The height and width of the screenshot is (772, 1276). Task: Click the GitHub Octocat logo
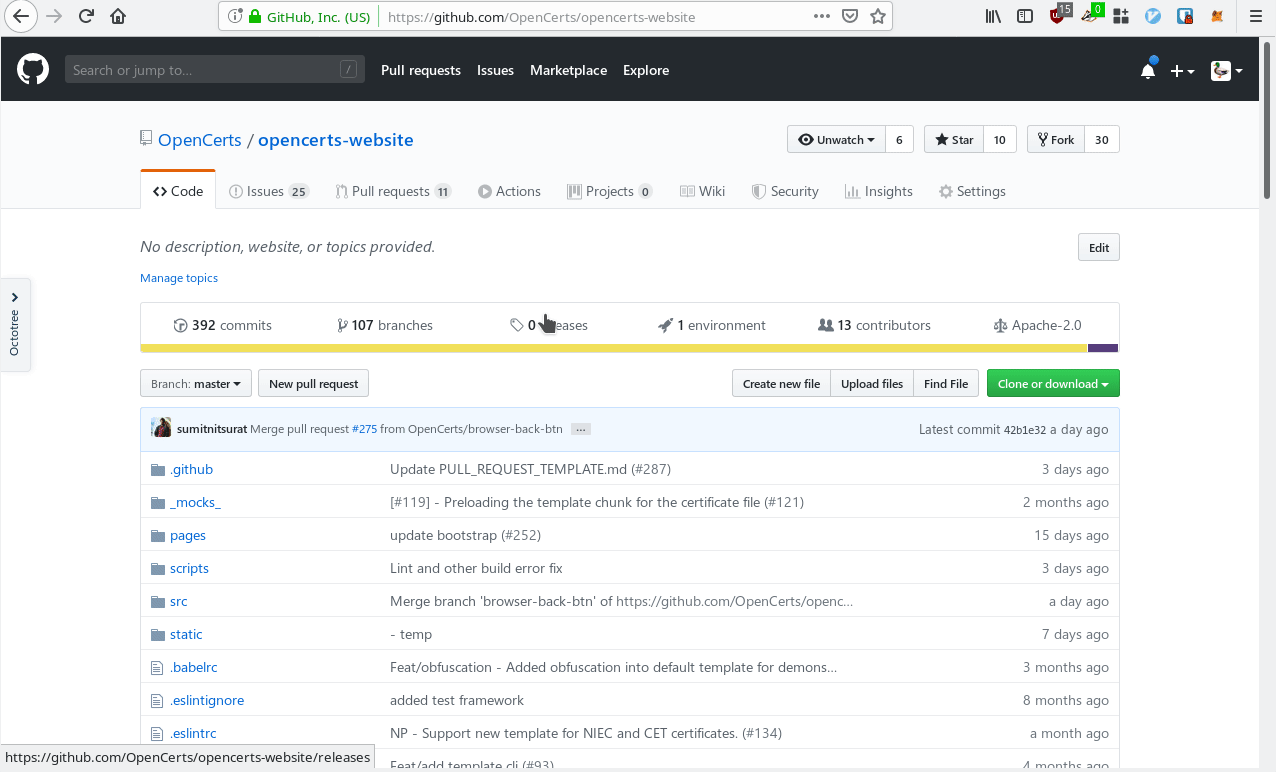click(33, 69)
